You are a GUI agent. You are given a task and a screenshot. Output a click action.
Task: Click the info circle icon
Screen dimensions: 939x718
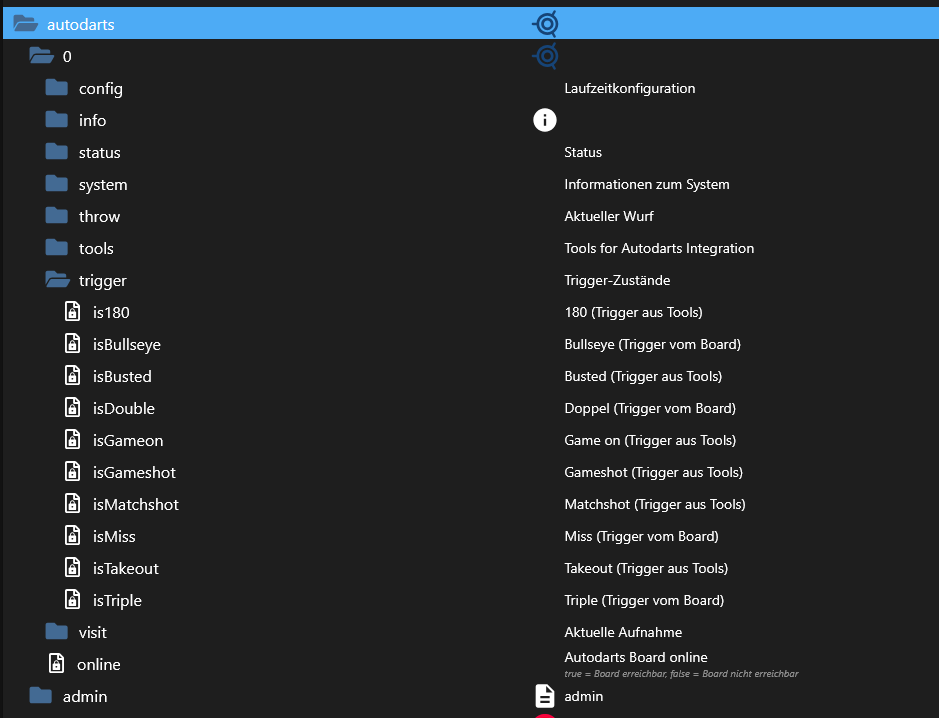[545, 120]
